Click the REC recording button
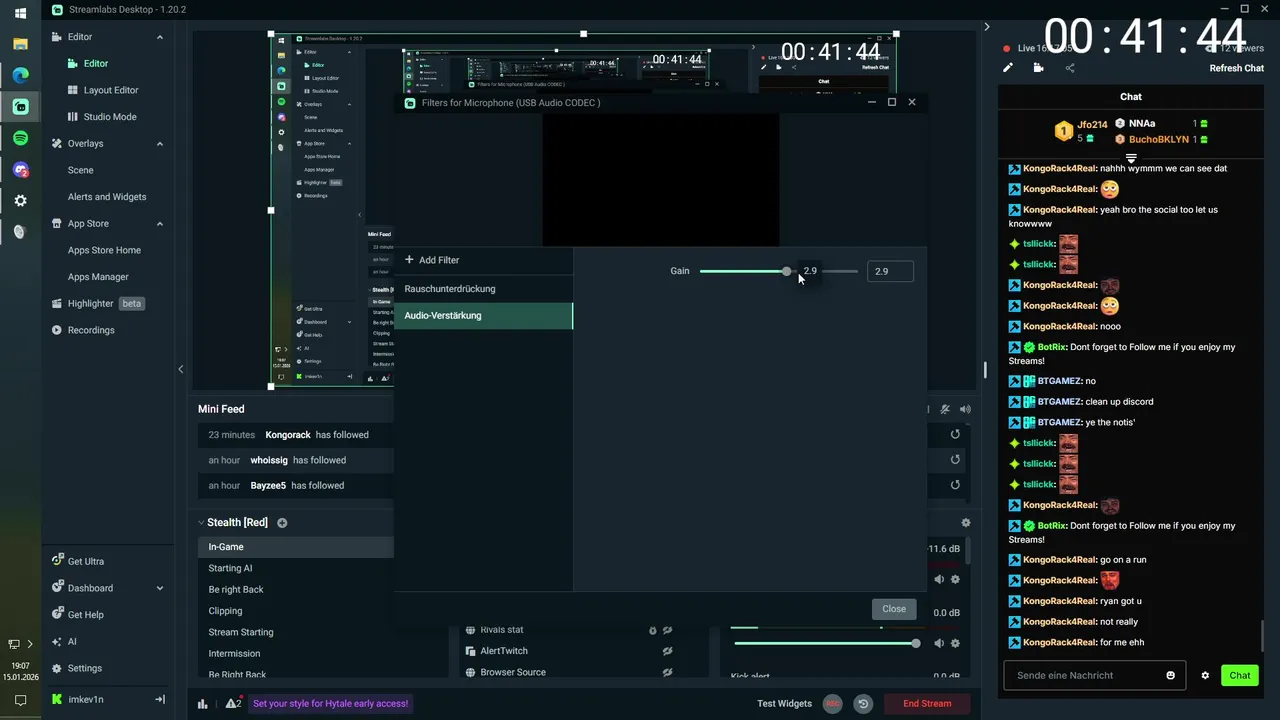Image resolution: width=1280 pixels, height=720 pixels. pos(832,703)
